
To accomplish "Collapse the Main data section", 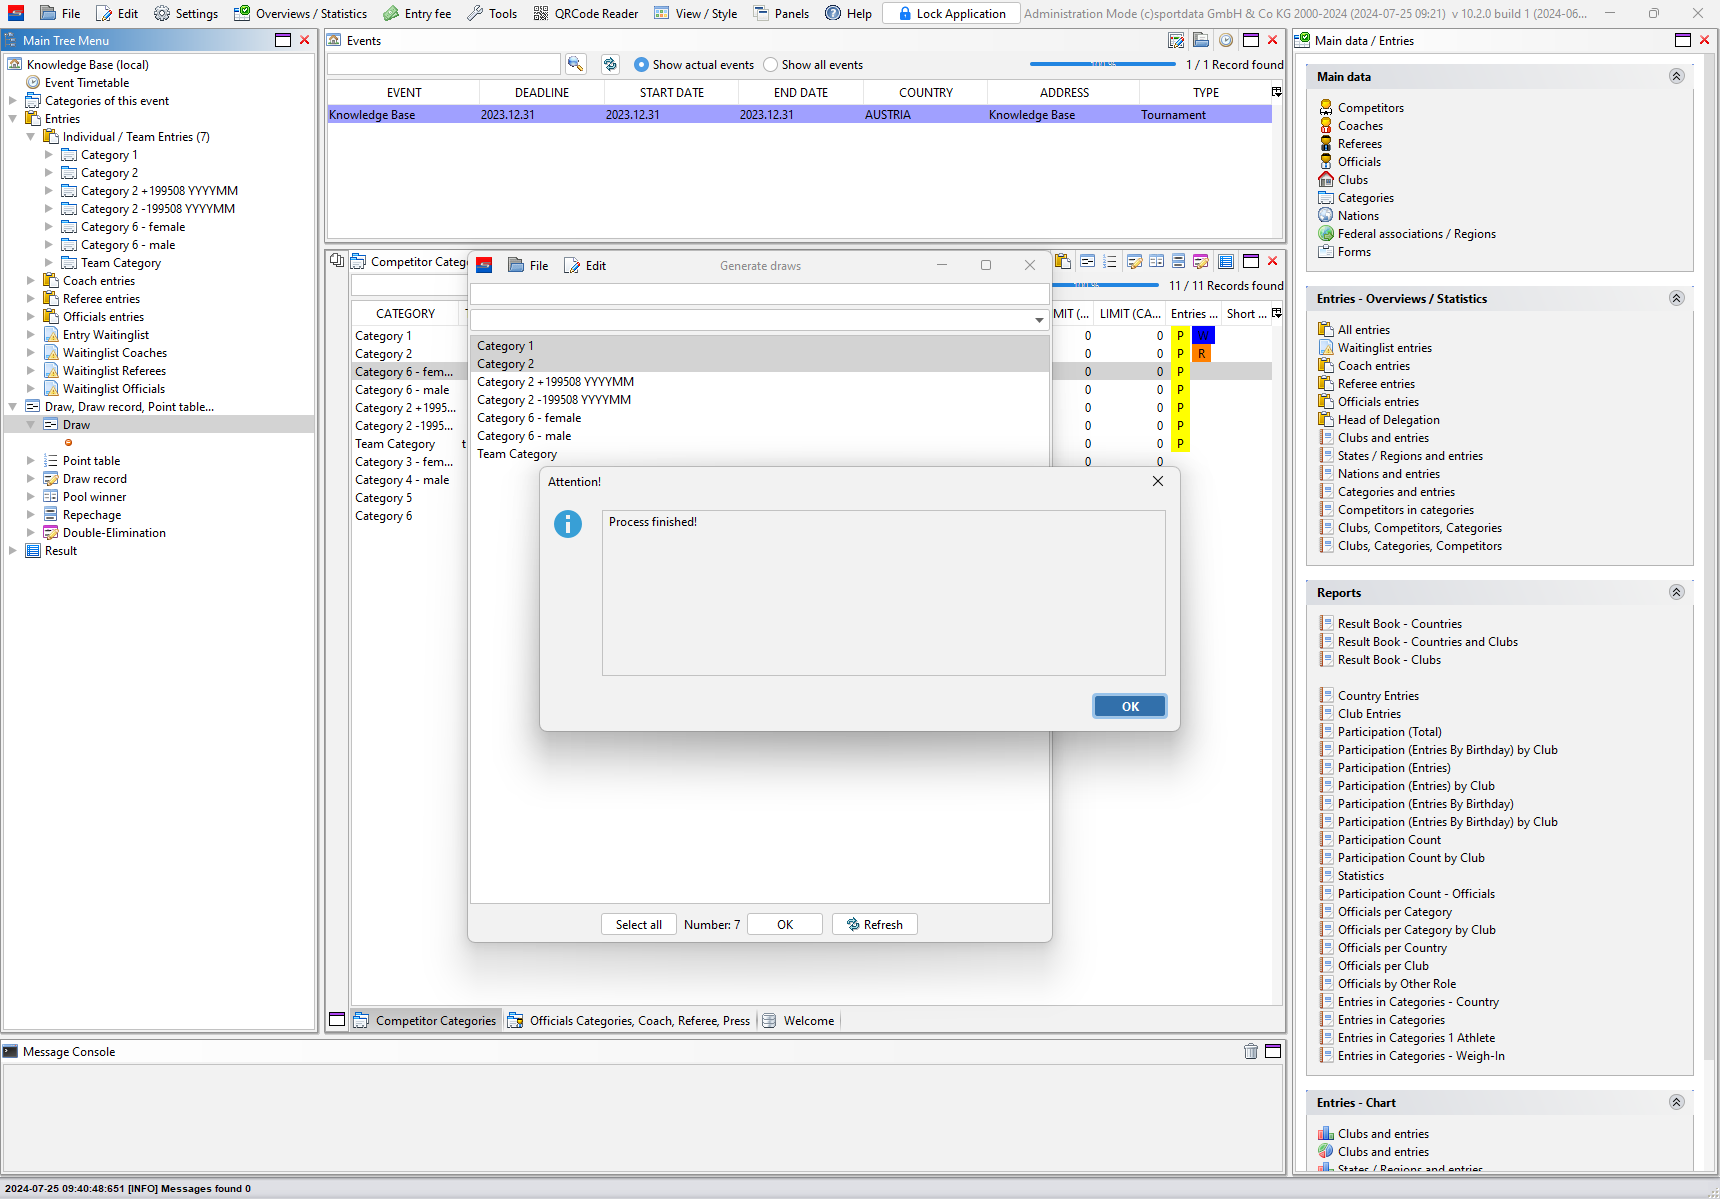I will pos(1676,76).
